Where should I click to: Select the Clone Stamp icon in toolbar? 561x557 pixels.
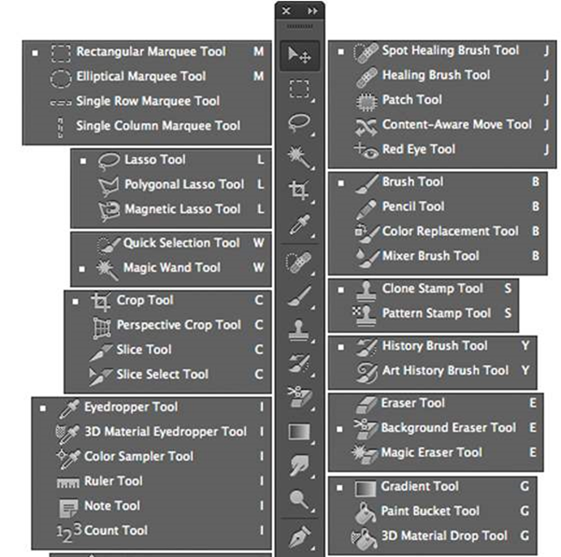pyautogui.click(x=298, y=330)
